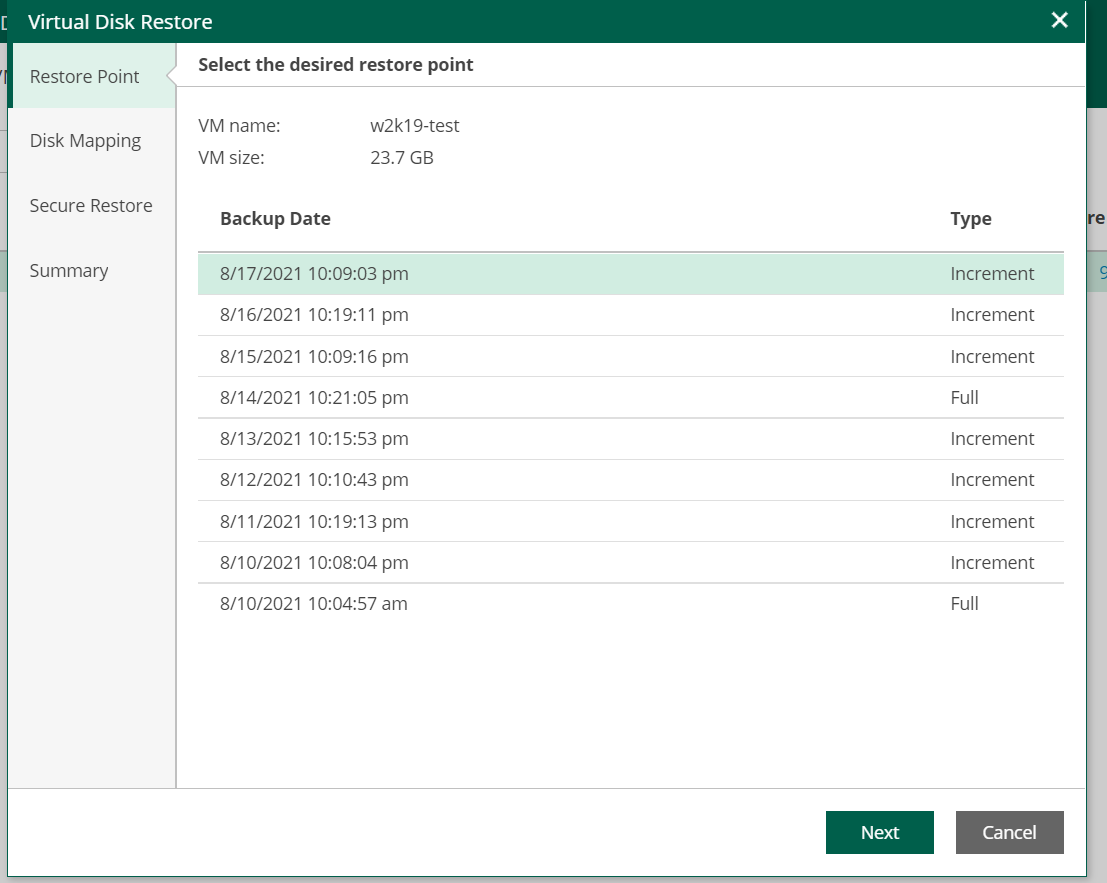
Task: Switch to the Secure Restore step
Action: pos(91,206)
